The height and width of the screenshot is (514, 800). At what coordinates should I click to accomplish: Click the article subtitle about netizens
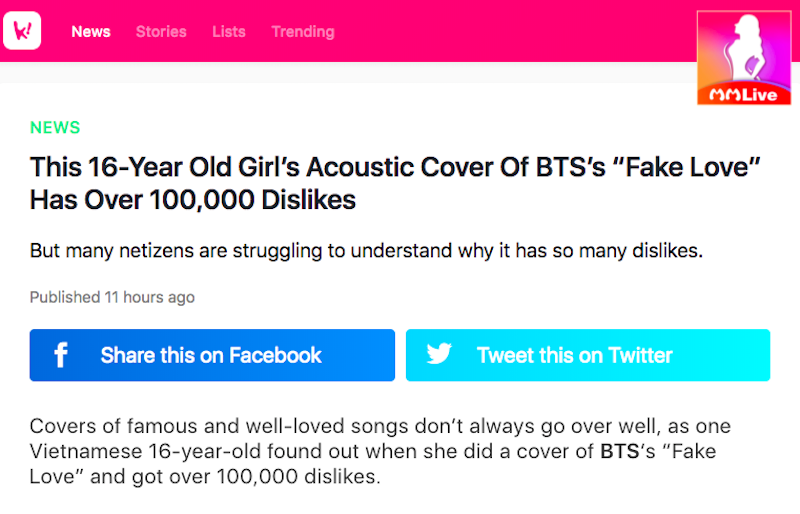coord(366,251)
